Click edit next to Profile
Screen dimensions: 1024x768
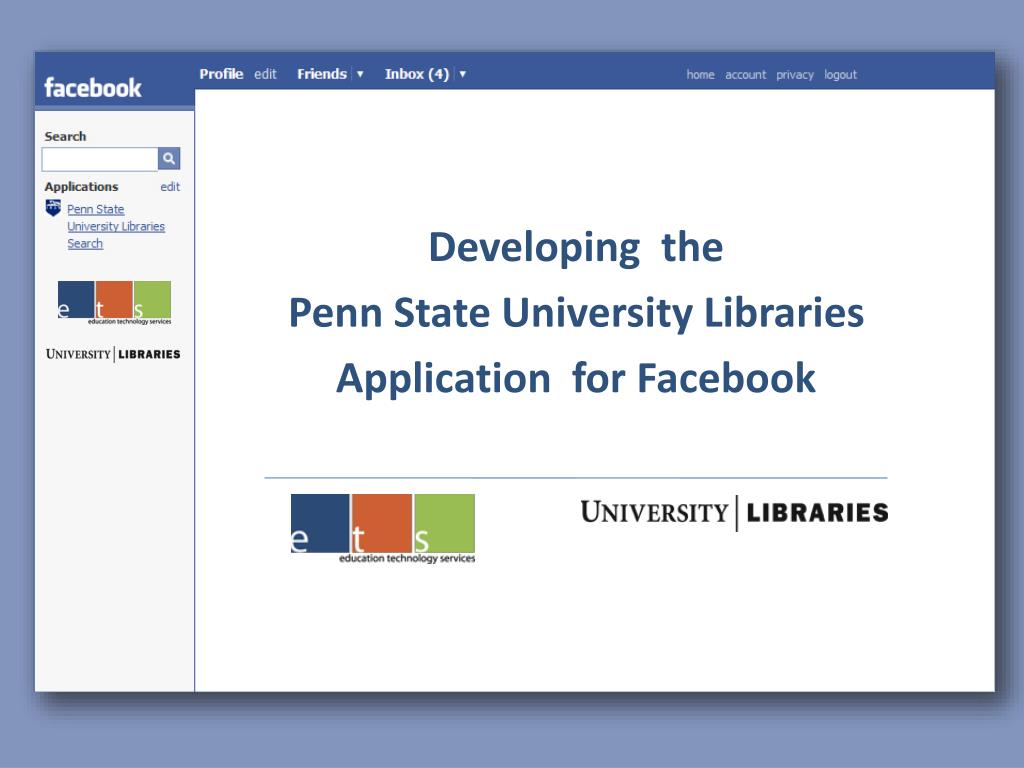pyautogui.click(x=265, y=74)
